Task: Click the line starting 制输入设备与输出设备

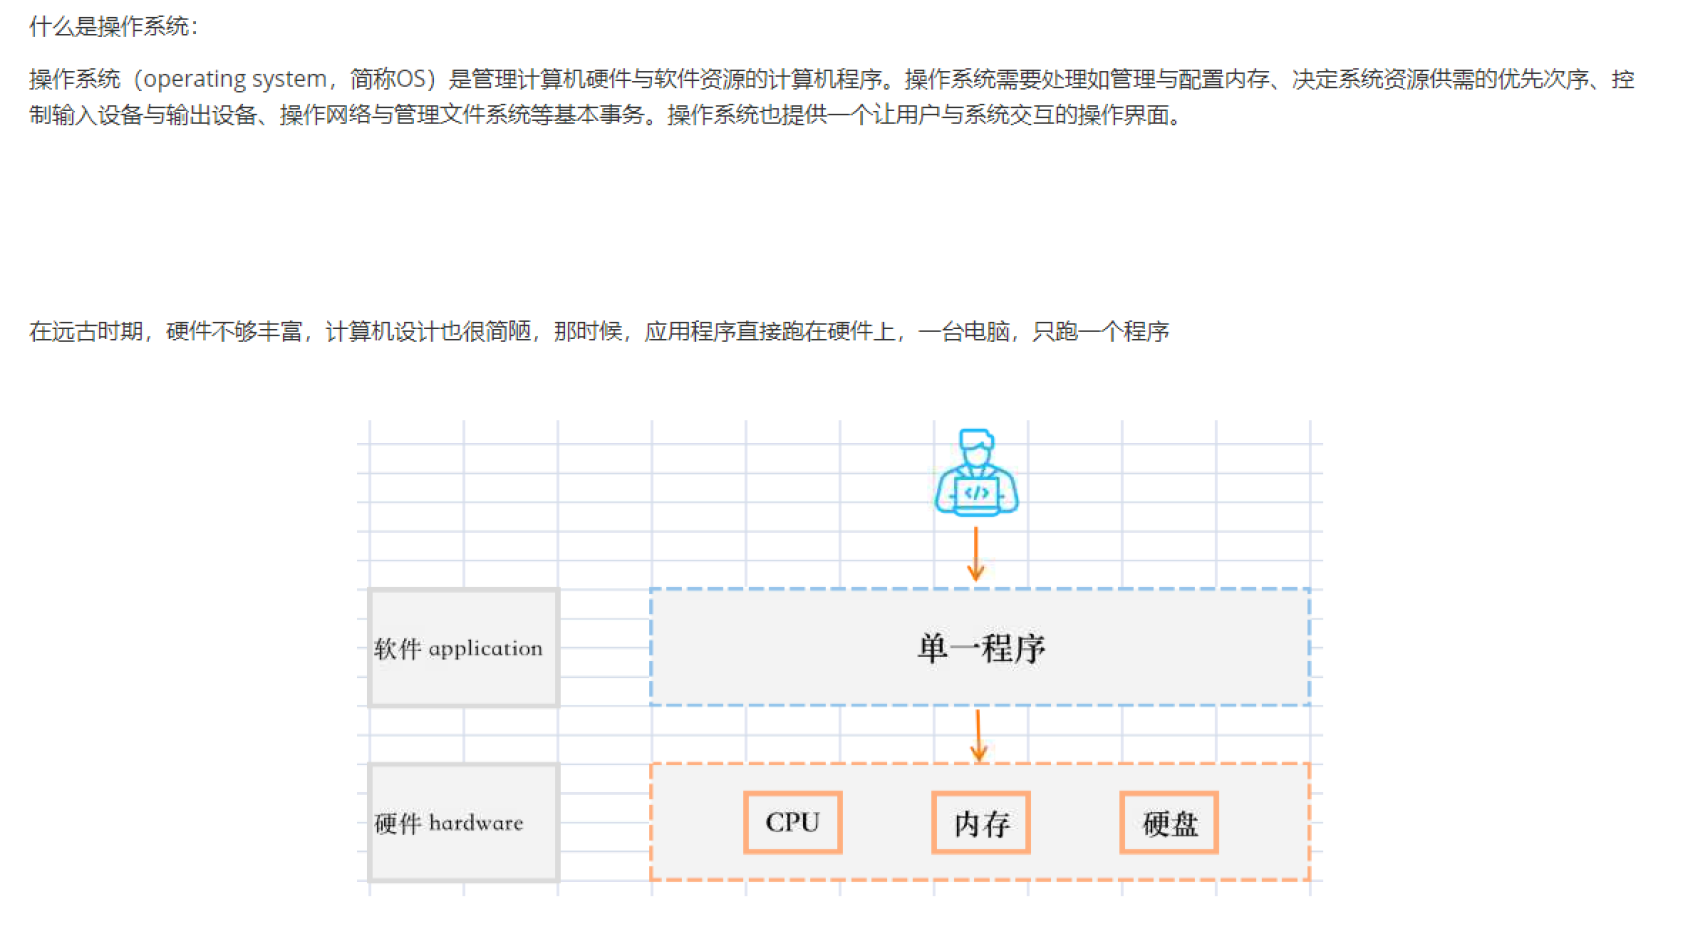Action: [x=605, y=115]
